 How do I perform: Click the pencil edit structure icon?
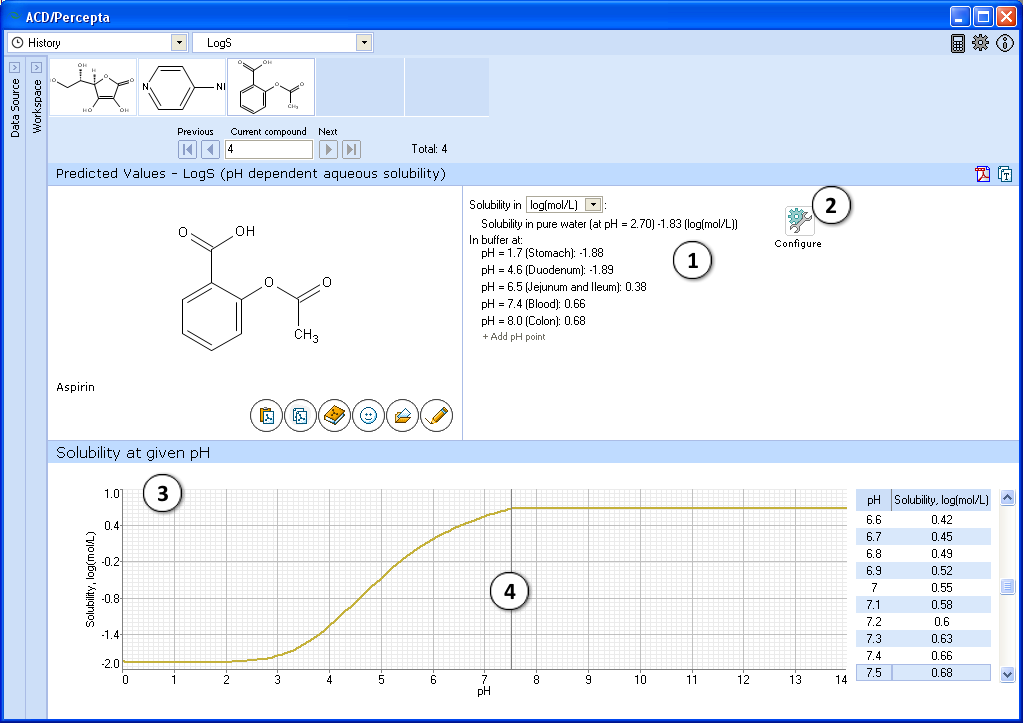point(436,416)
